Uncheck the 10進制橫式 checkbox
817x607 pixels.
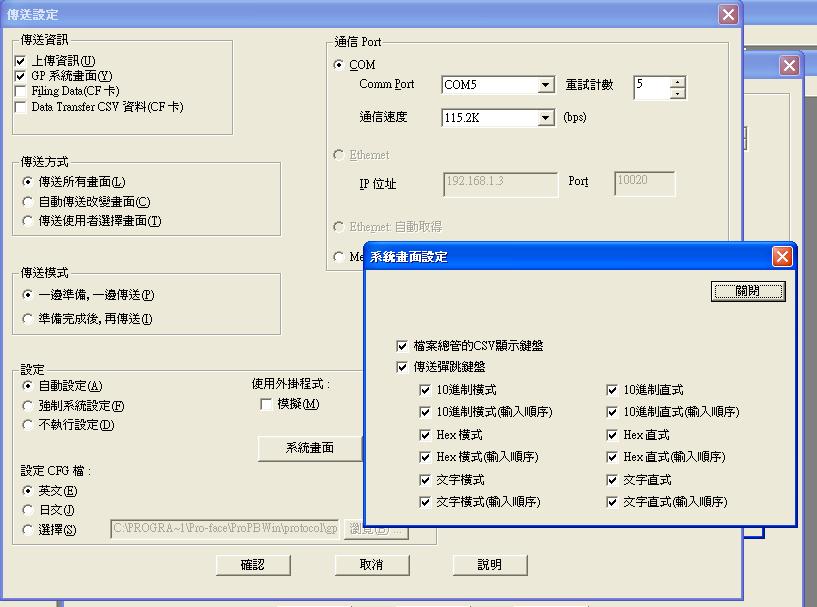click(x=426, y=389)
